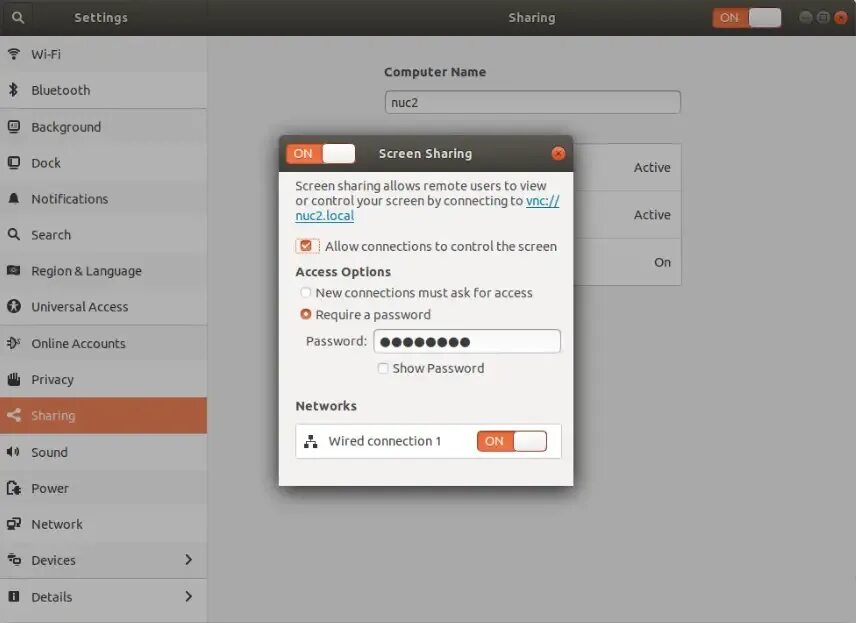
Task: Click the Network computers icon
Action: pyautogui.click(x=14, y=524)
